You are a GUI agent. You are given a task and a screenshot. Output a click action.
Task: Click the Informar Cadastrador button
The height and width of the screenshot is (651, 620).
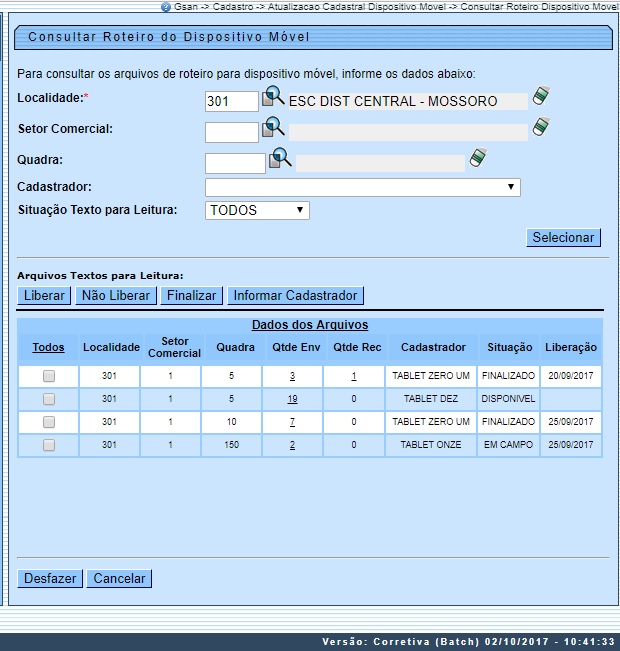click(295, 295)
